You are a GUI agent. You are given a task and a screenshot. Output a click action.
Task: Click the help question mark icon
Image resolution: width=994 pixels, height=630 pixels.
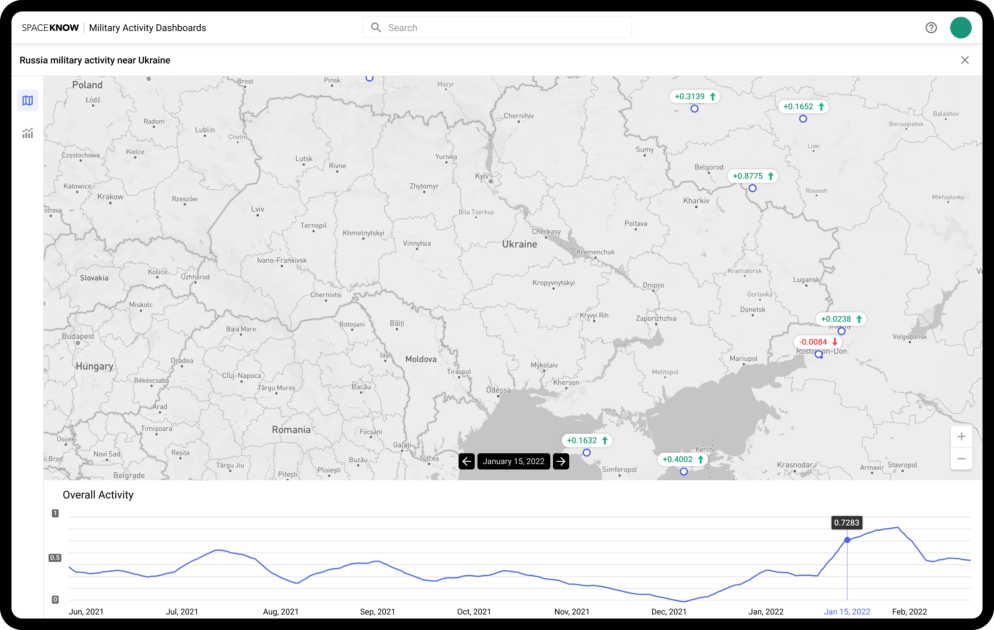tap(931, 27)
